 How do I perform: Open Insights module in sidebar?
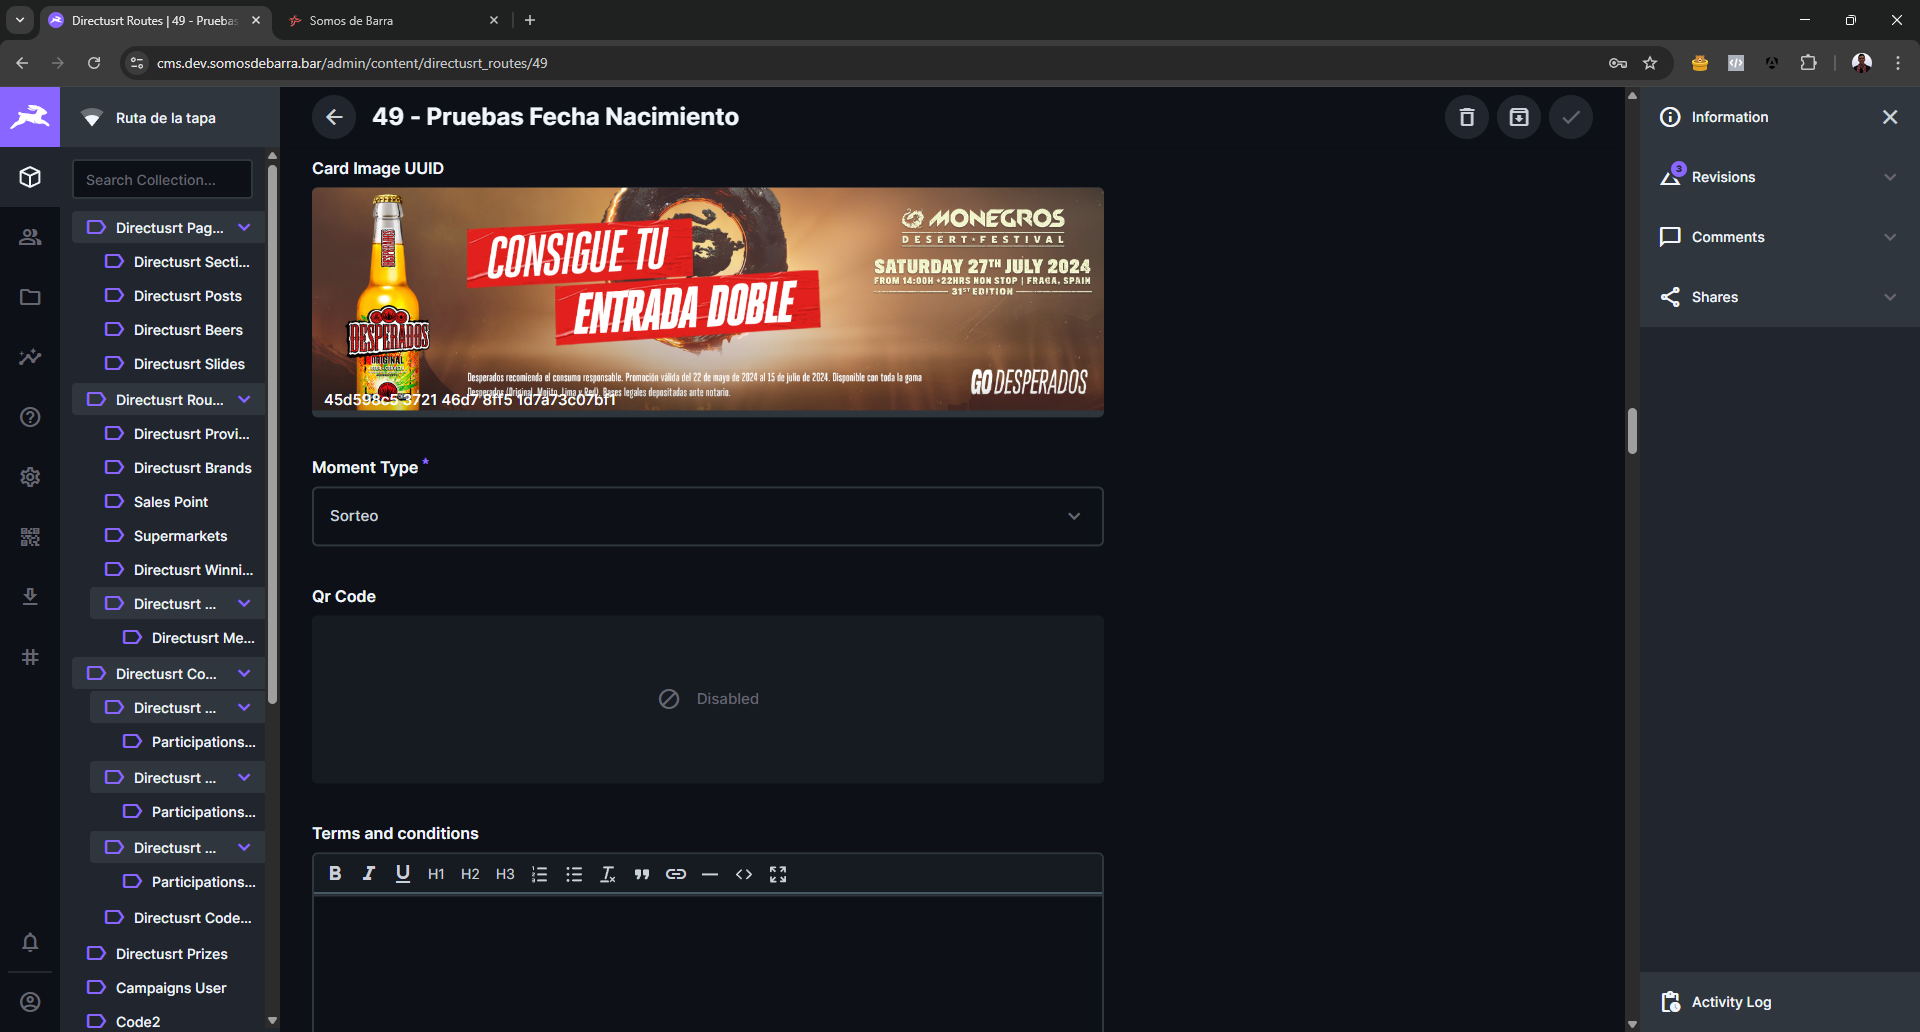point(30,357)
